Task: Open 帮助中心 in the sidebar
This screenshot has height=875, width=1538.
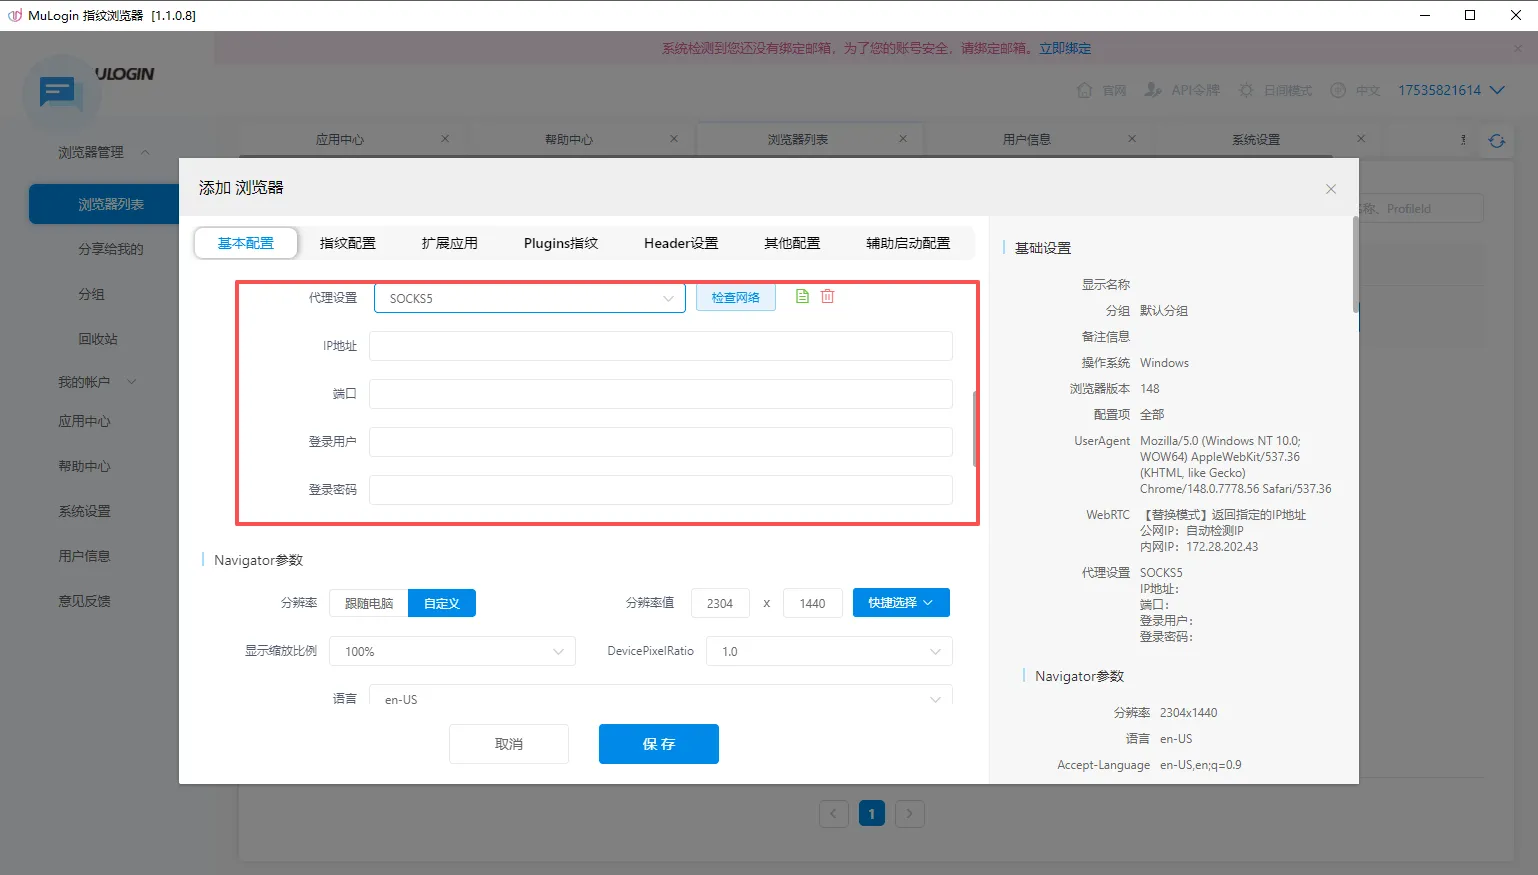Action: tap(84, 466)
